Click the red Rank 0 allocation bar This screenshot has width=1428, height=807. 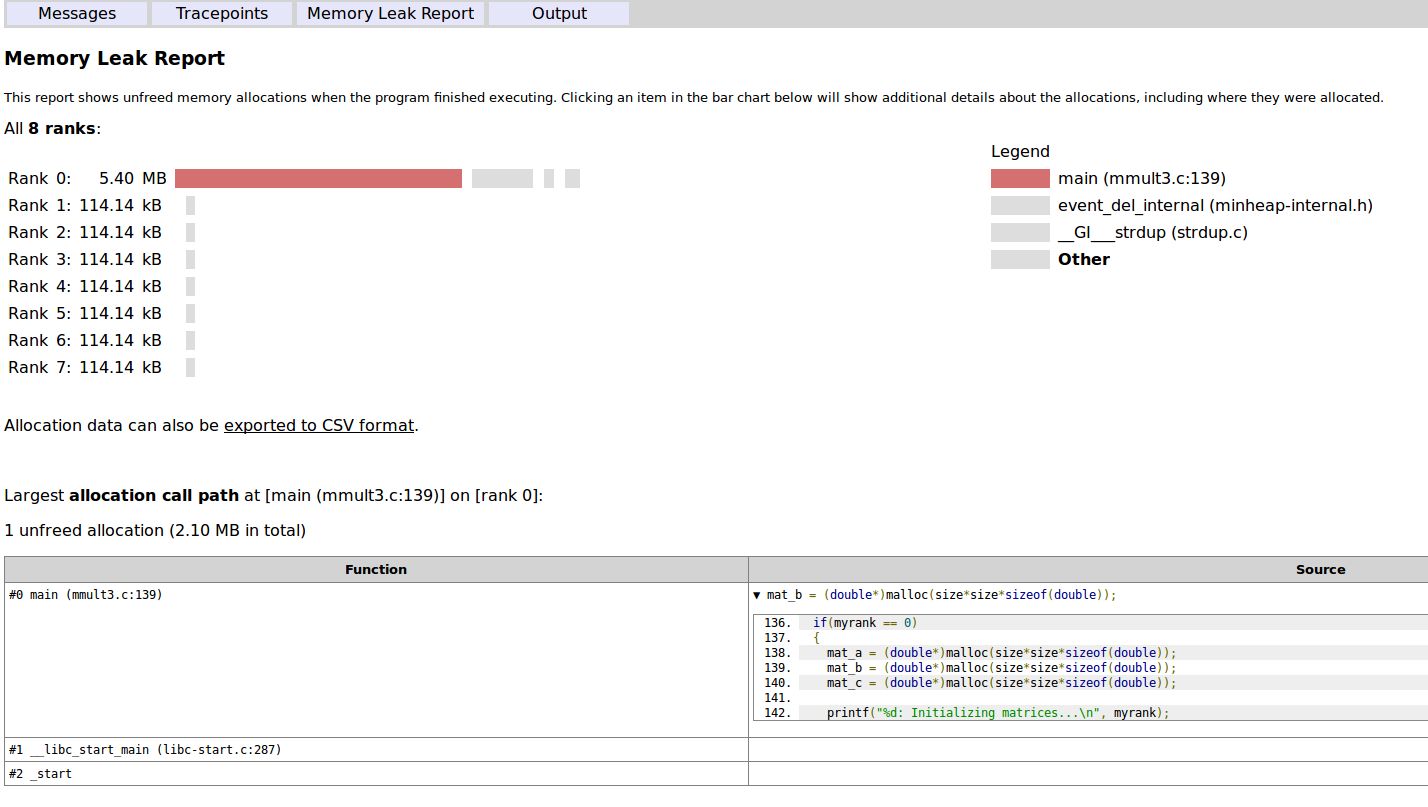317,178
